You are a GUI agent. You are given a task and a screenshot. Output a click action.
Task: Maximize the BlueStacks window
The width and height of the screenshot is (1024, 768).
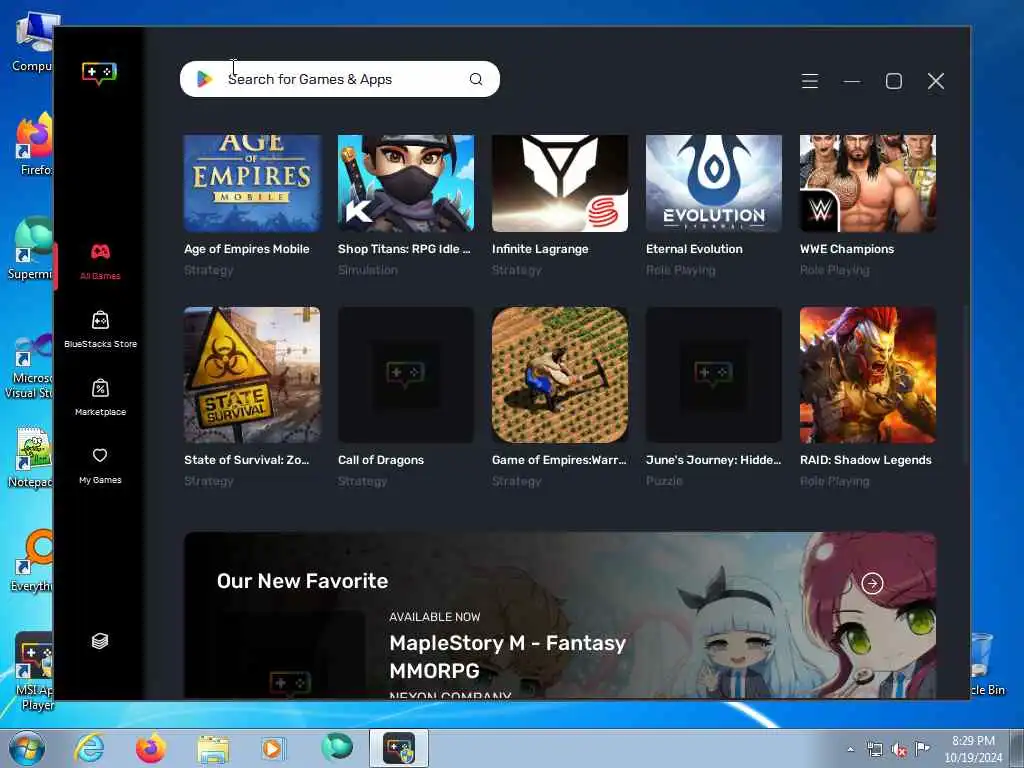pyautogui.click(x=893, y=81)
